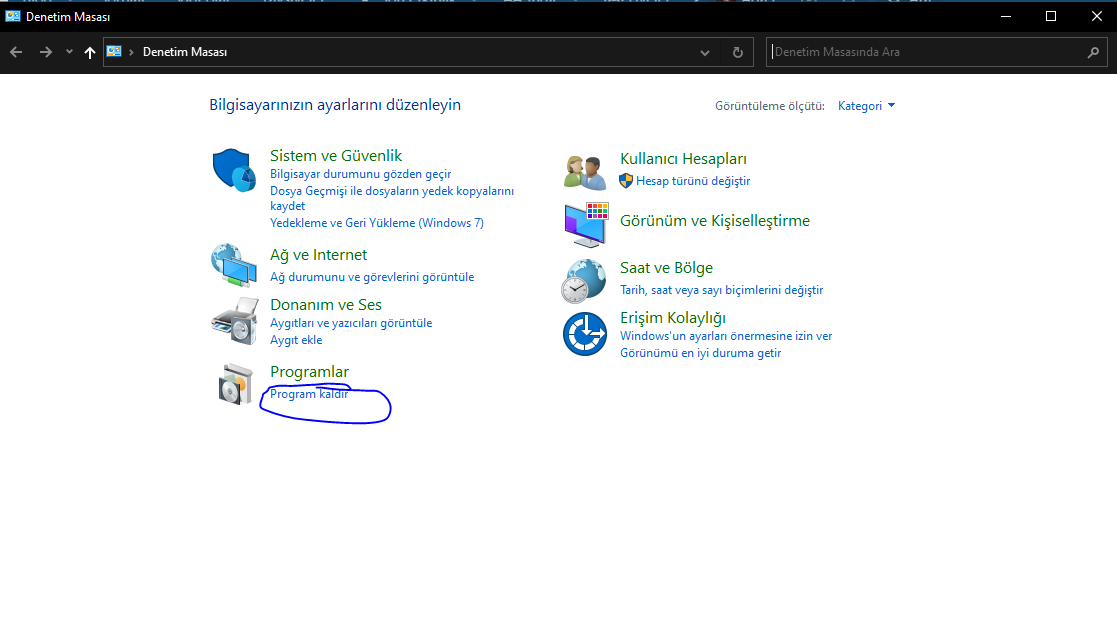This screenshot has width=1117, height=617.
Task: Expand the breadcrumb chevron before Denetim Masası
Action: coord(131,52)
